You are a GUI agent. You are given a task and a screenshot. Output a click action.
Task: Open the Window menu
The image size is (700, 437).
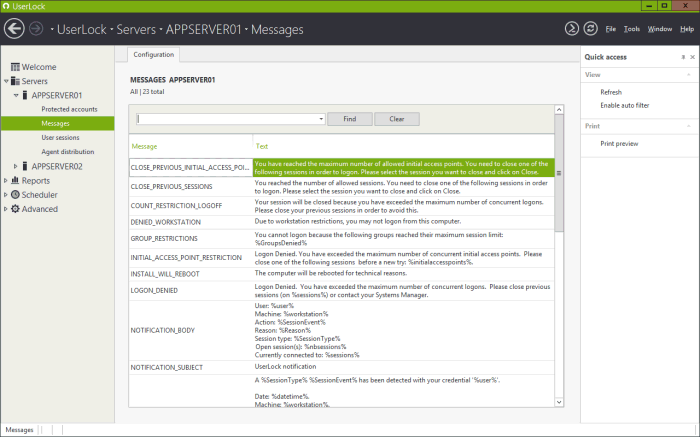(660, 29)
